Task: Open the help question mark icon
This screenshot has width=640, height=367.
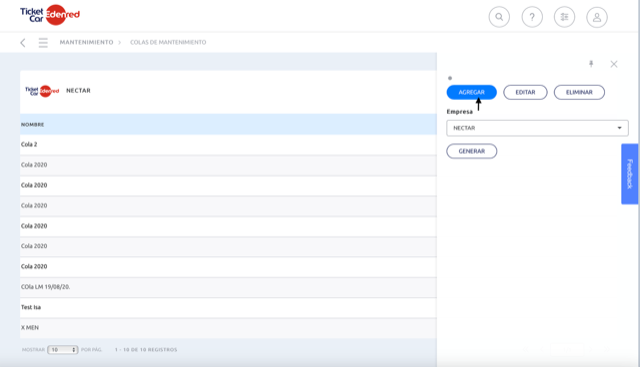Action: (x=532, y=17)
